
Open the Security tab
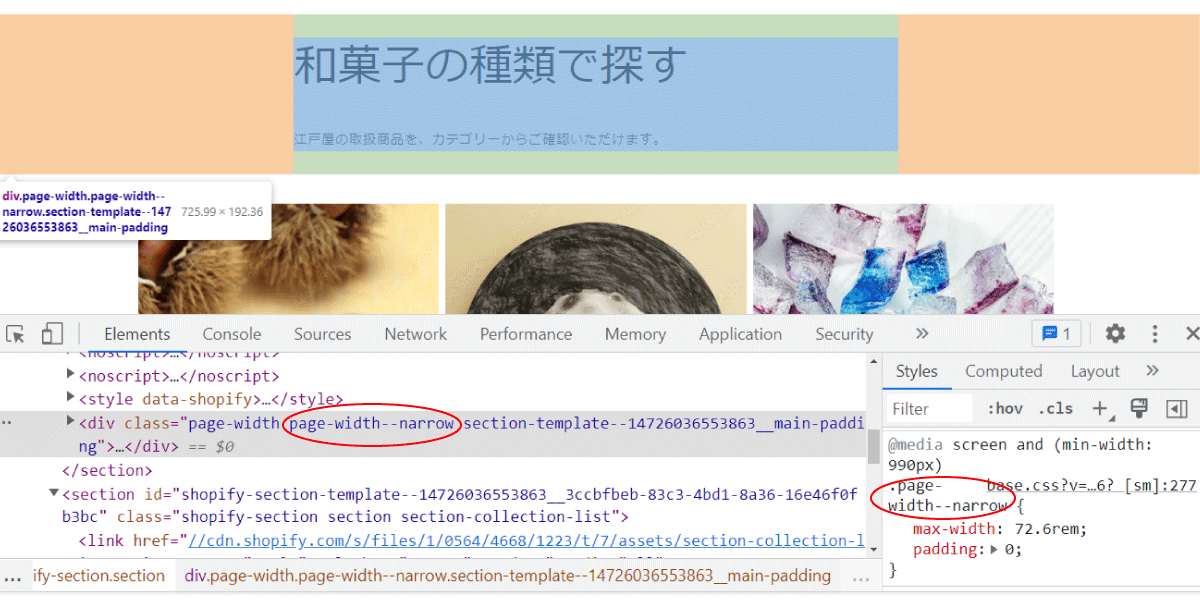click(844, 334)
